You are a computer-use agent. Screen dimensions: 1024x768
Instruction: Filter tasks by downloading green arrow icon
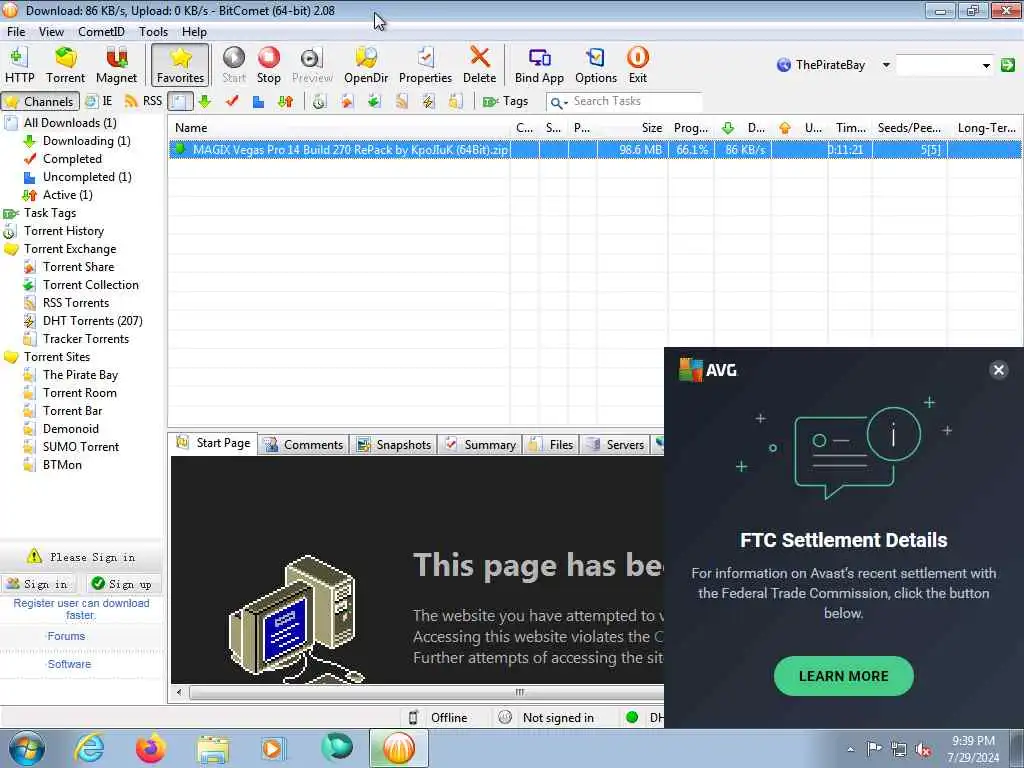204,101
